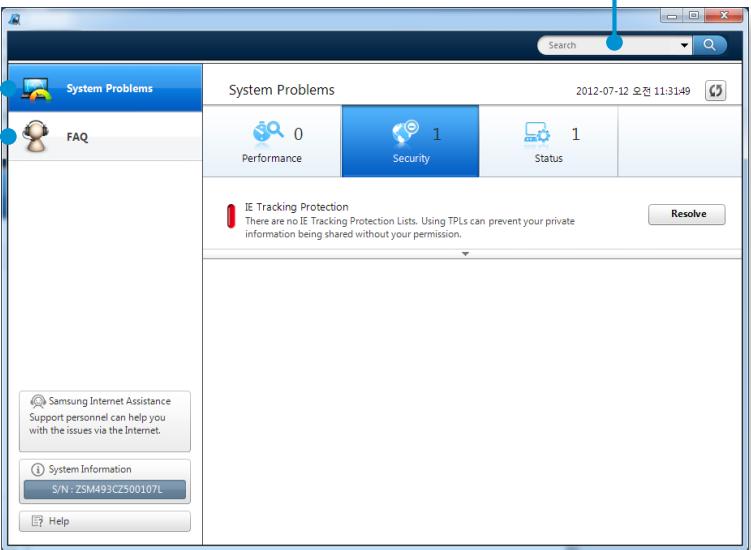Click the S/N serial number bar
The image size is (751, 550).
coord(105,490)
